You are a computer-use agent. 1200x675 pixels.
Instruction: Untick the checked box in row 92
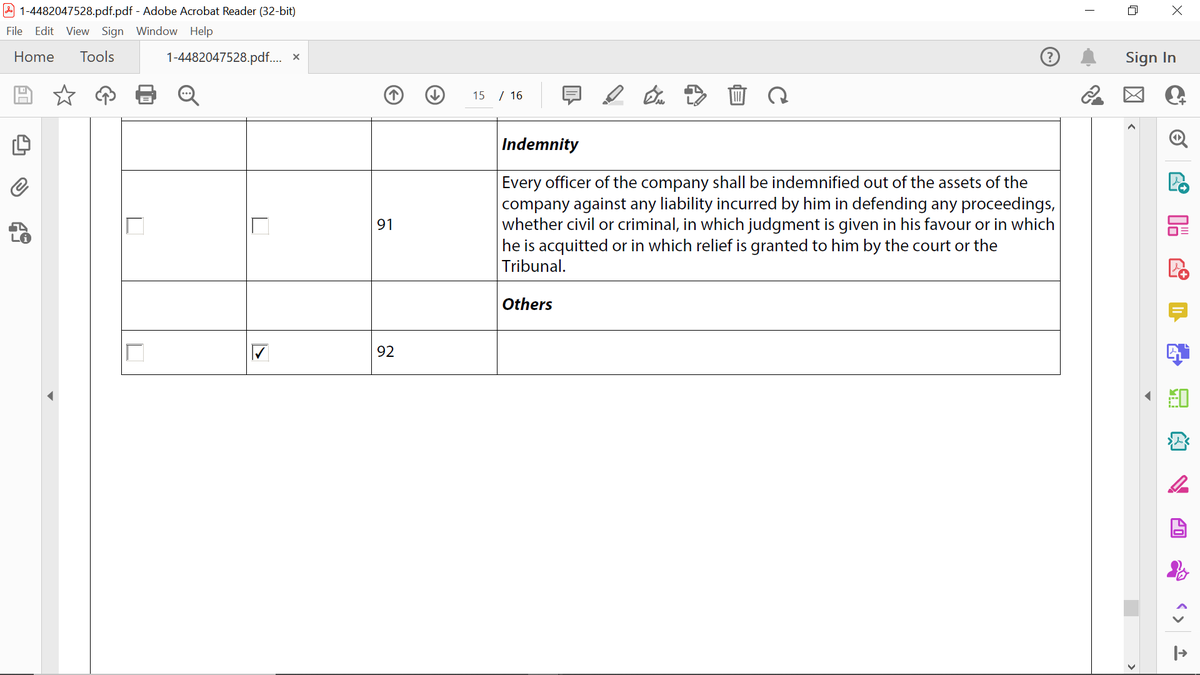click(x=260, y=352)
